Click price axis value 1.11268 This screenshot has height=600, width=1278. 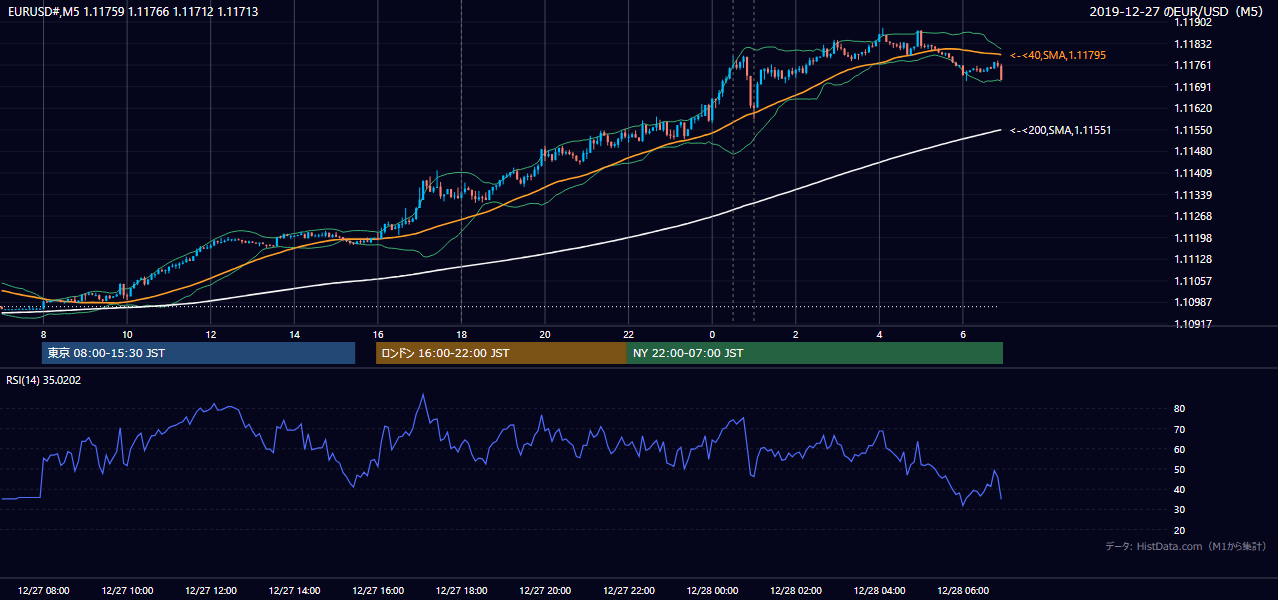1194,216
